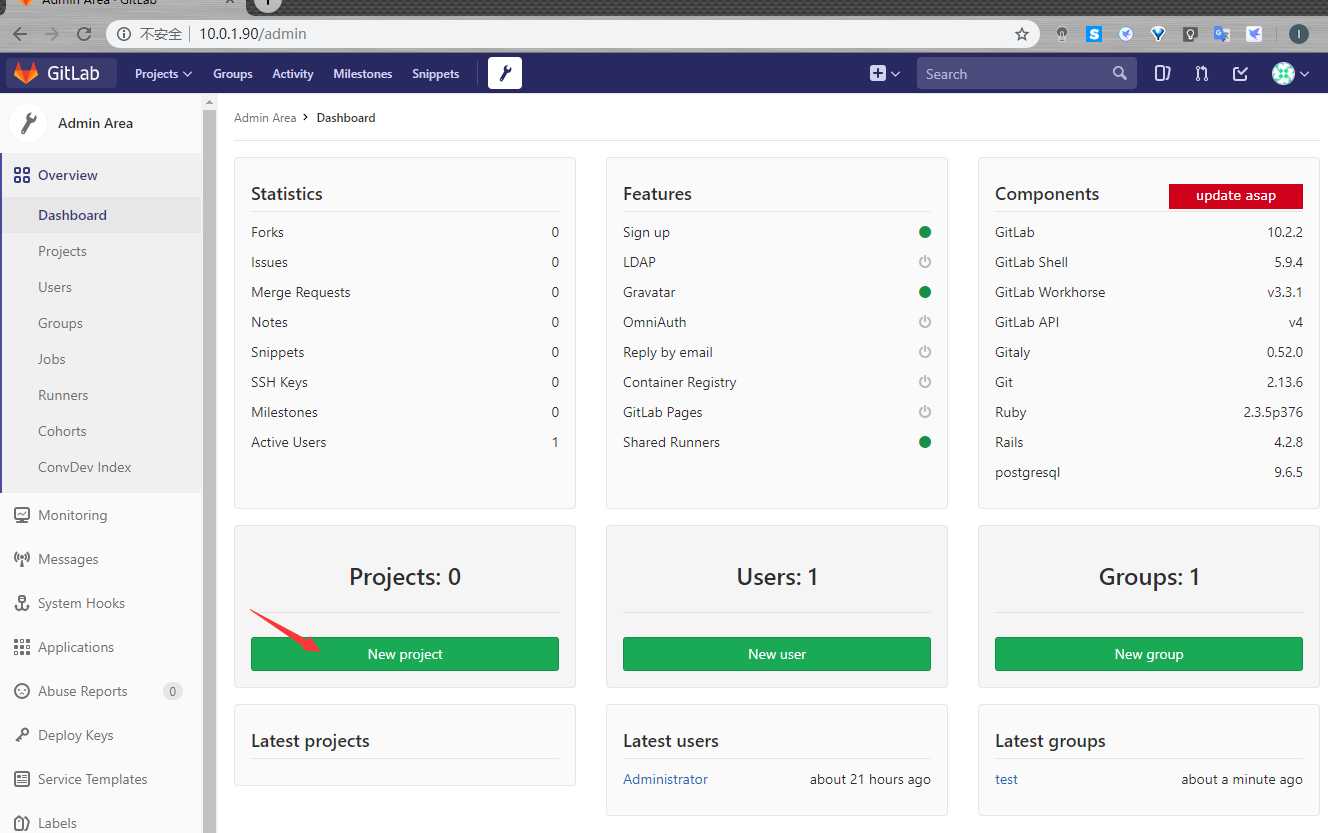Click the Container Registry power indicator

coord(925,382)
